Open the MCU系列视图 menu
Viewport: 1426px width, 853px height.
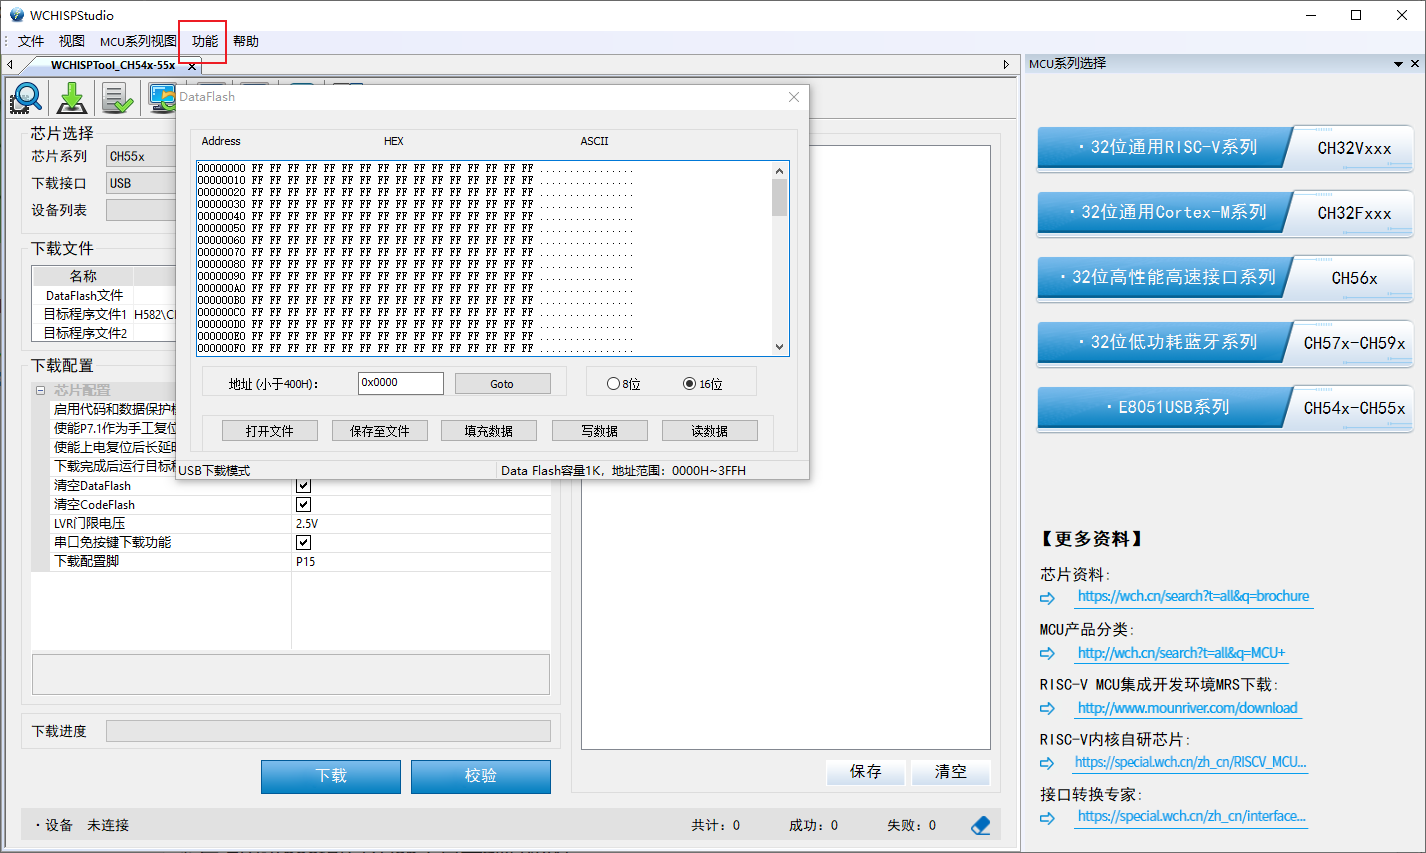tap(138, 41)
